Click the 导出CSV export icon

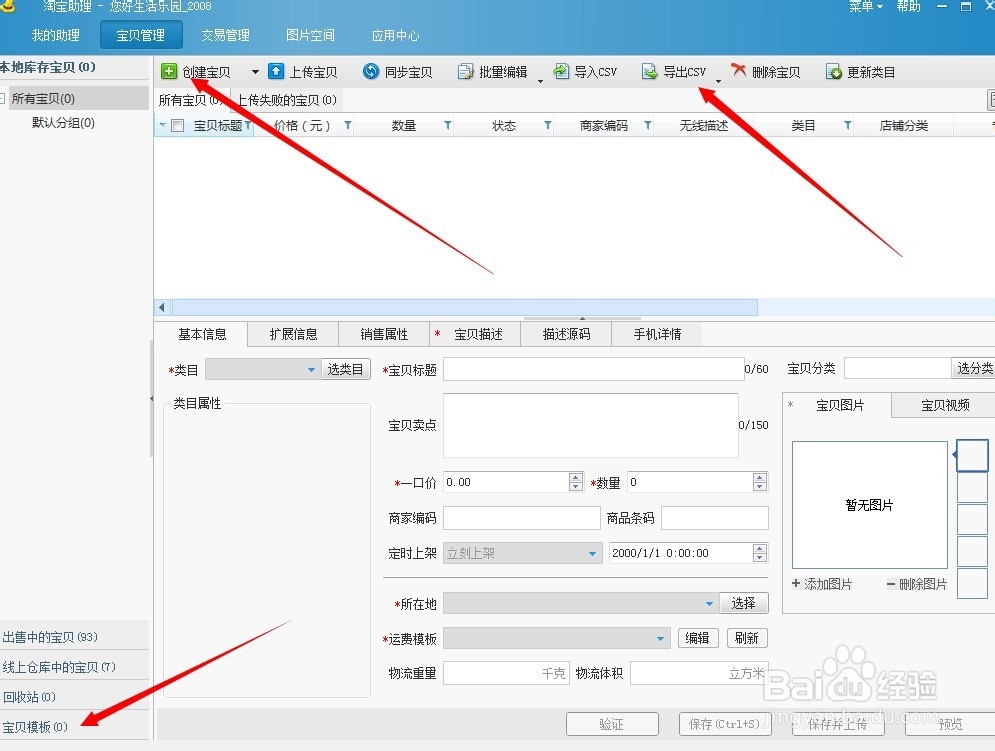650,71
